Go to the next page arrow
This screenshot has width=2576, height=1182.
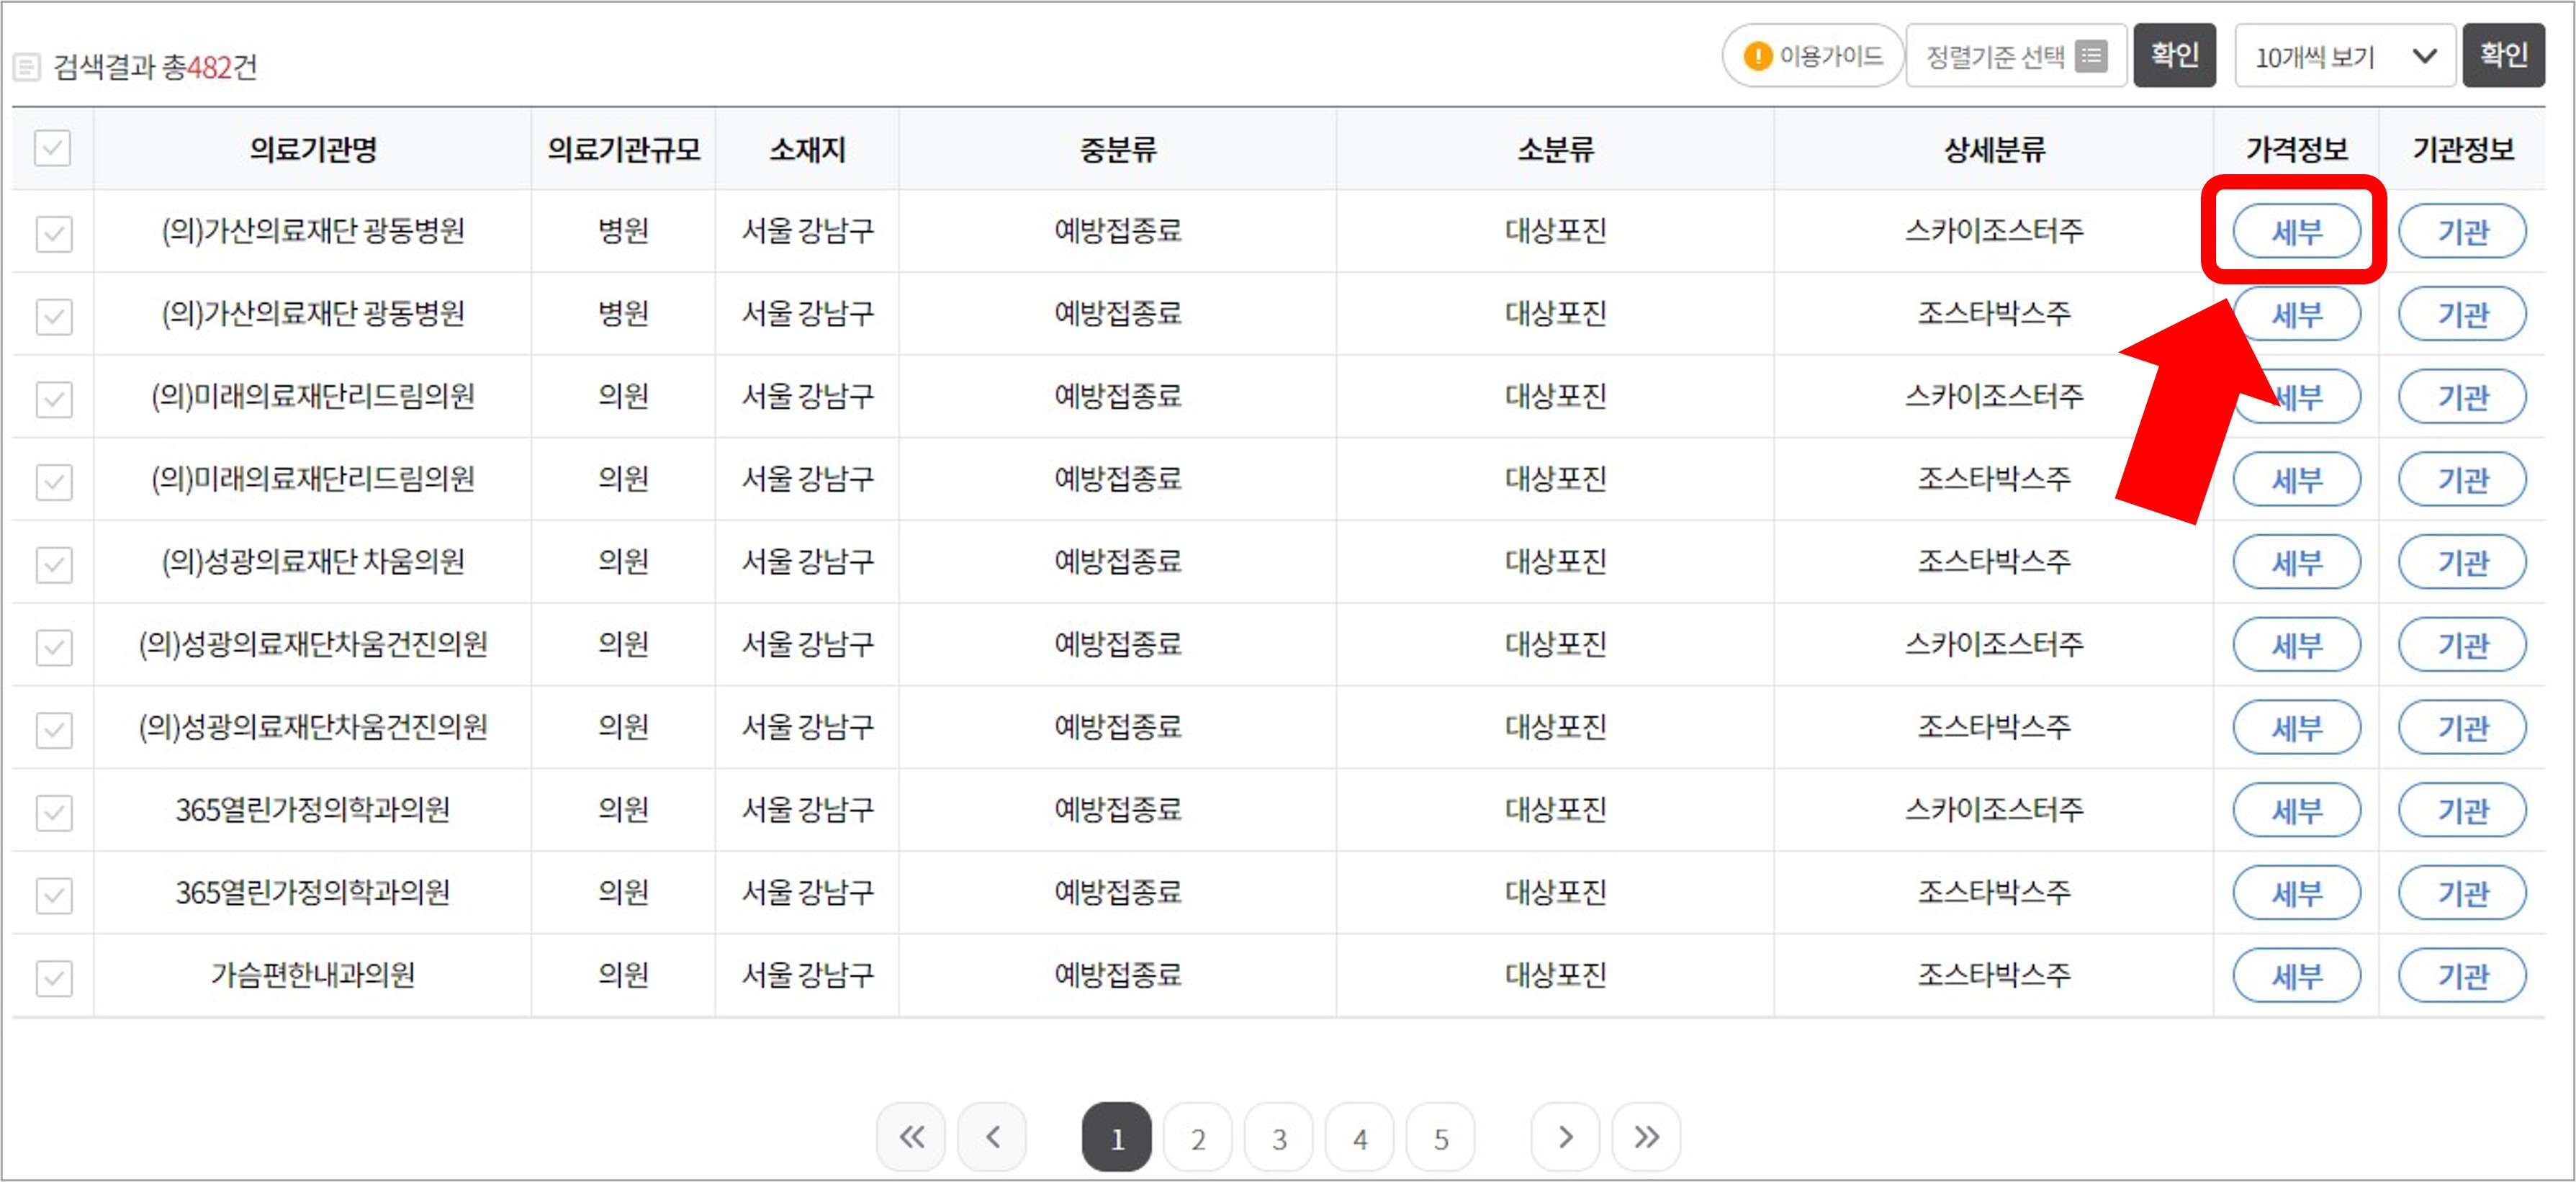coord(1565,1137)
